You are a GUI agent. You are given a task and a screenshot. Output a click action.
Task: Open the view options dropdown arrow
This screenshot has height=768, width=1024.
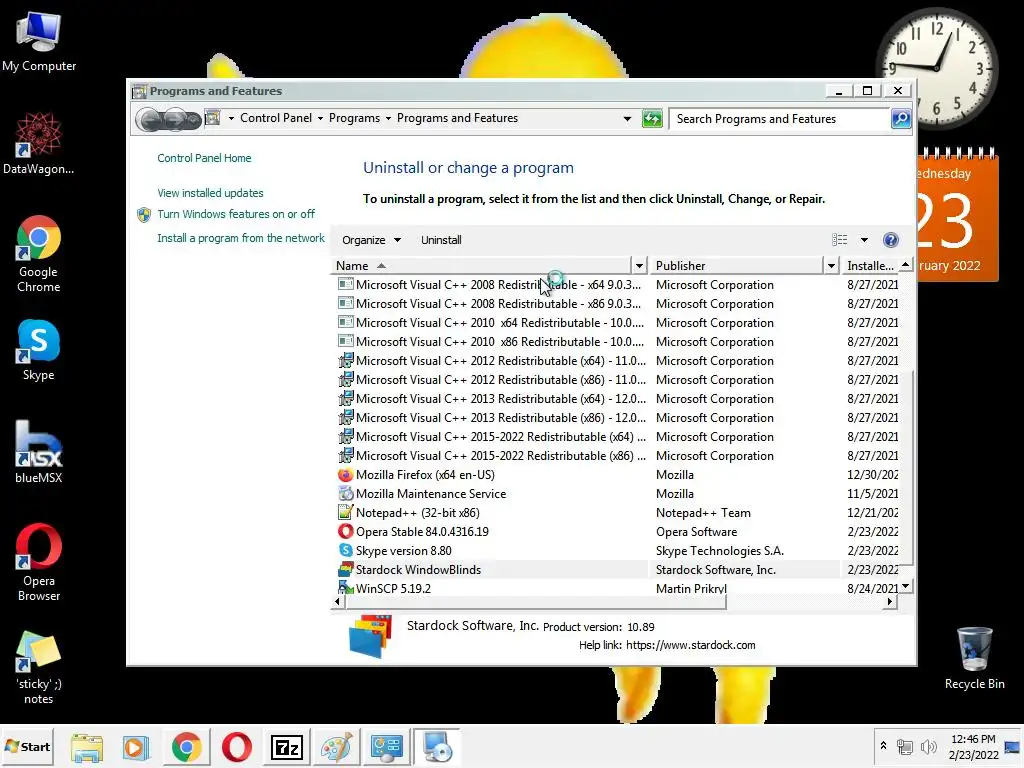[864, 240]
